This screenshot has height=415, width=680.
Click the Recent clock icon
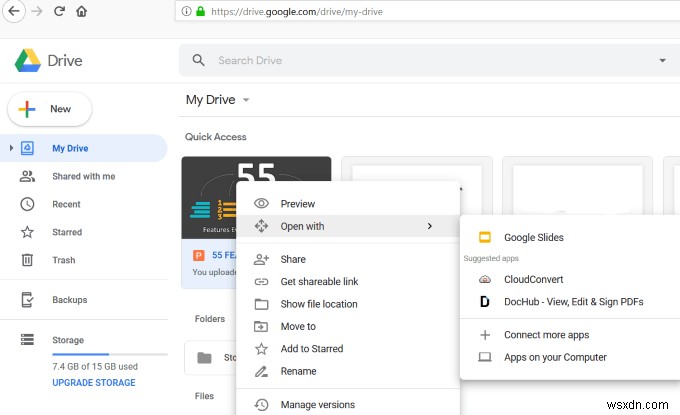(x=27, y=204)
